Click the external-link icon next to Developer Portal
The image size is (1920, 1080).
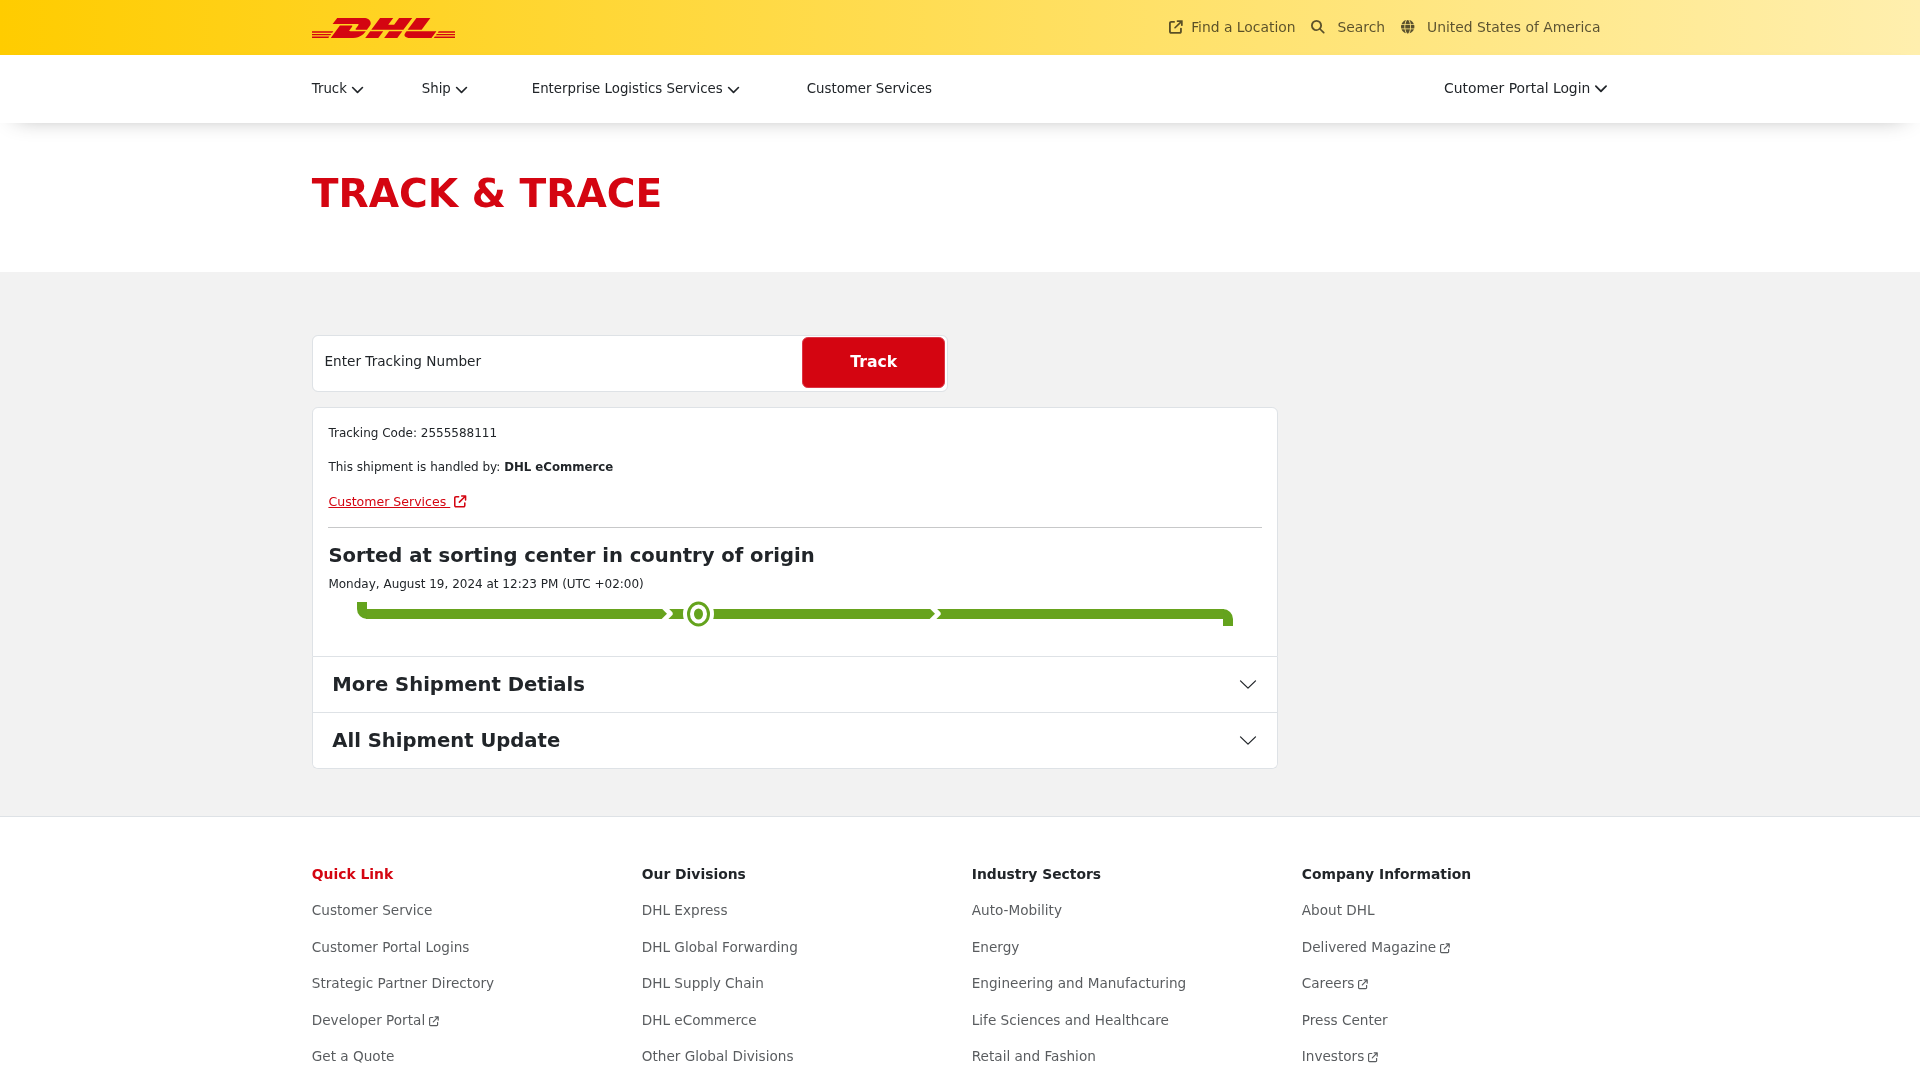(x=434, y=1021)
